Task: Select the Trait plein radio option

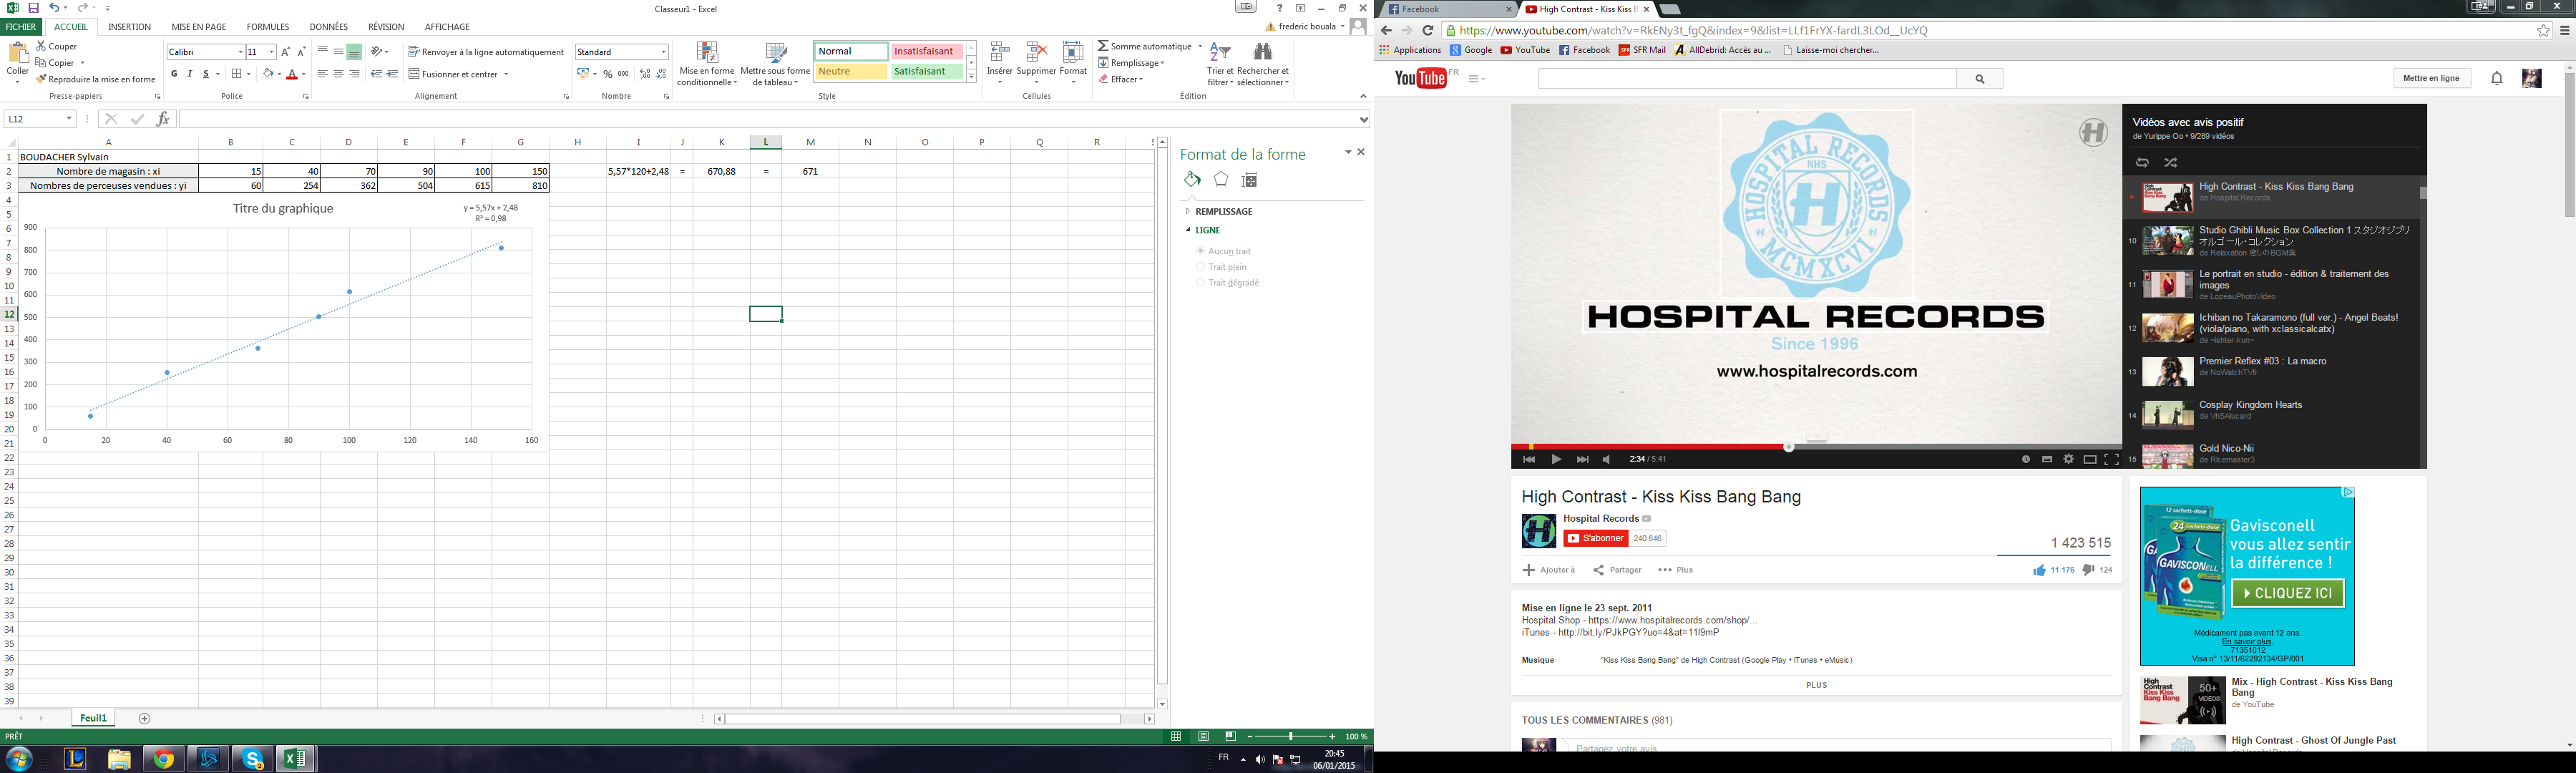Action: pos(1200,267)
